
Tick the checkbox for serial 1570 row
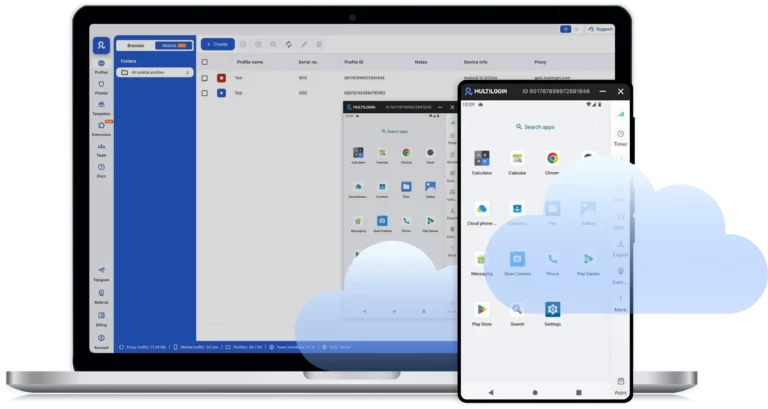pos(205,78)
